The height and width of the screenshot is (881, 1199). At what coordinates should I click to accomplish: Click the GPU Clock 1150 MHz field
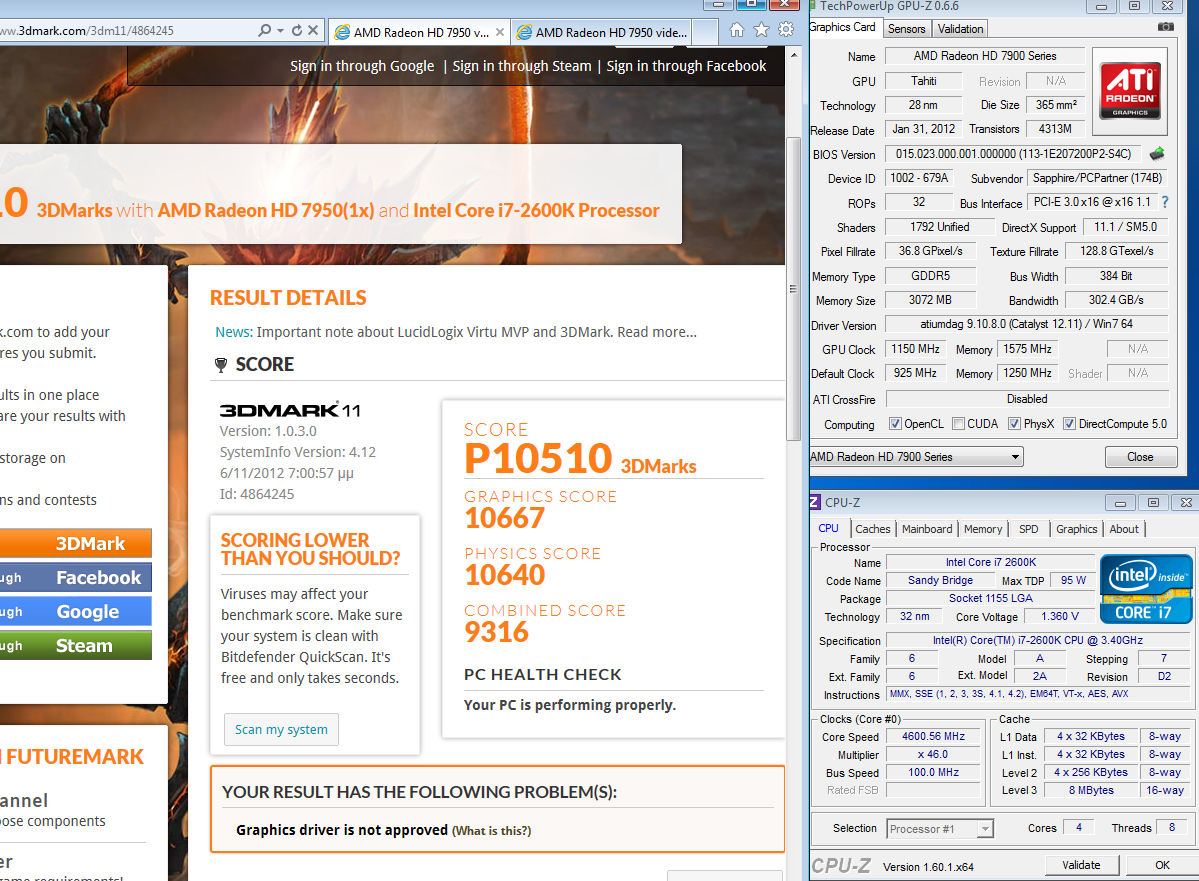coord(915,349)
